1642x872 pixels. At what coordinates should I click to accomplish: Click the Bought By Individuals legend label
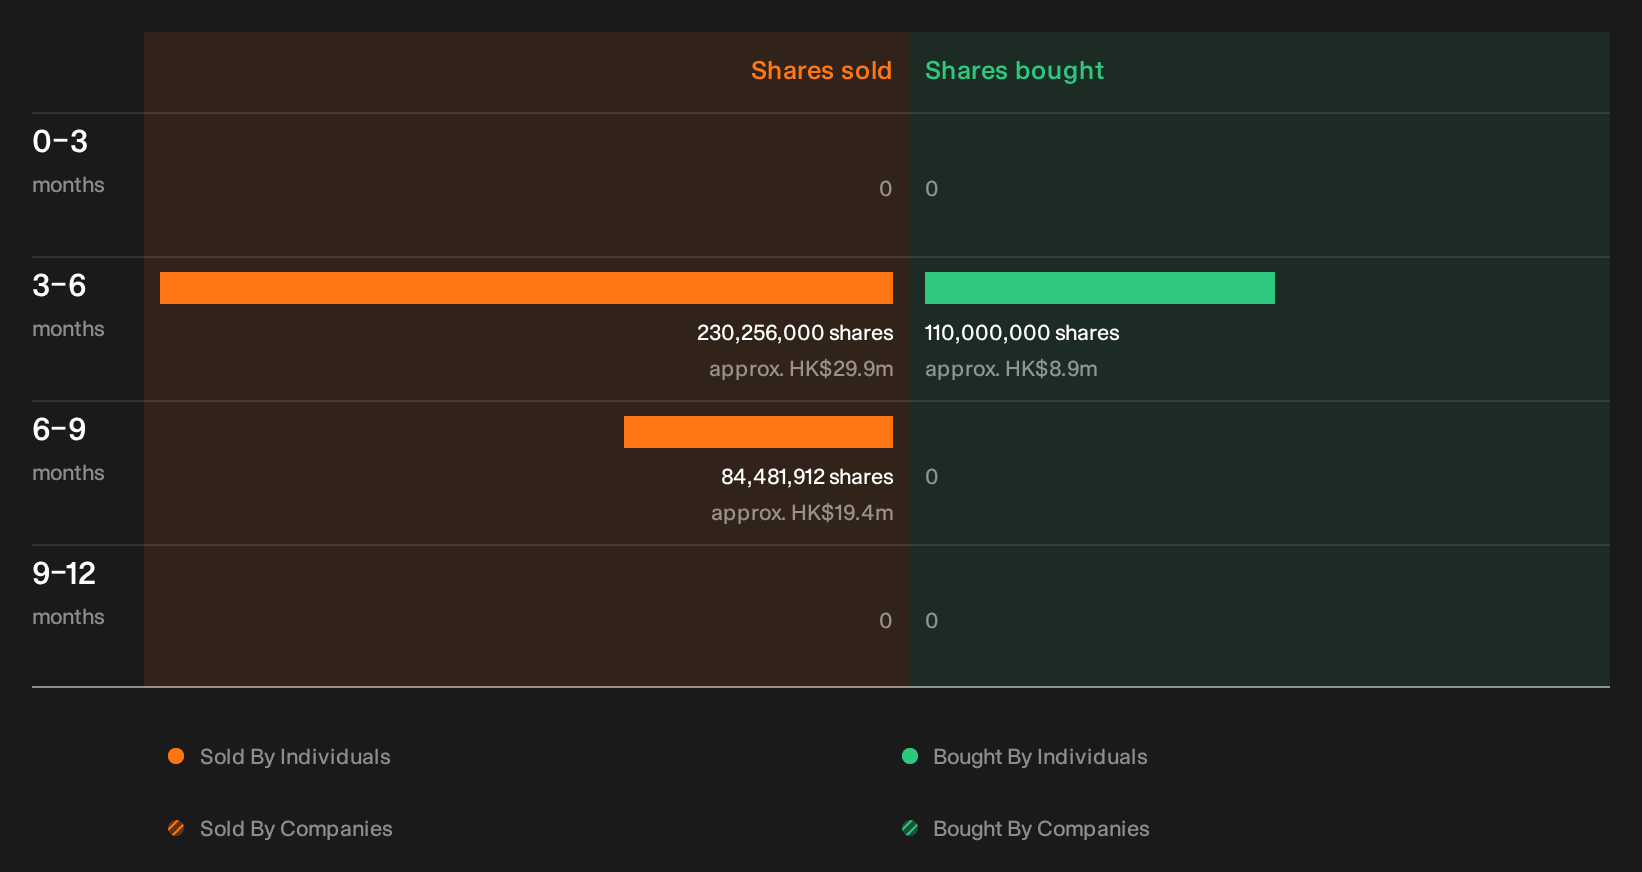1040,757
